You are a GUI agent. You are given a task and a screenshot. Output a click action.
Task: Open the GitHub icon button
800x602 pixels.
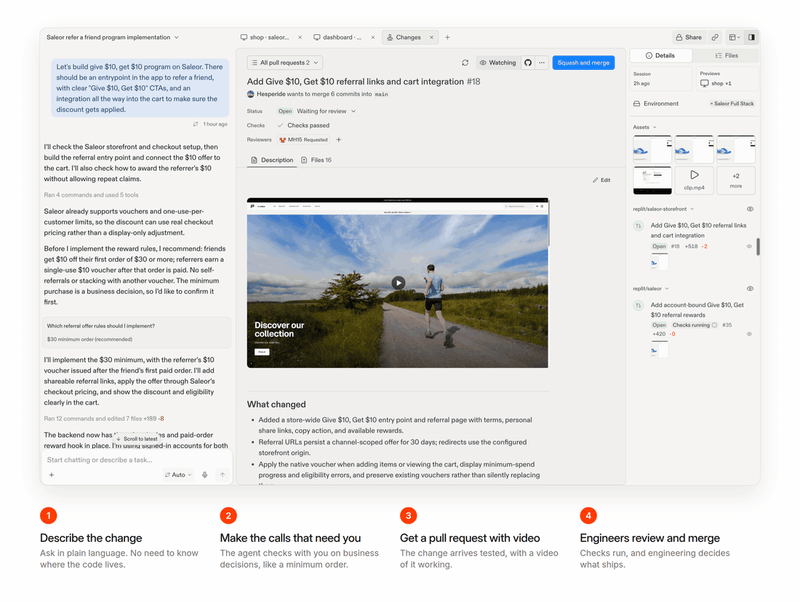pos(528,63)
